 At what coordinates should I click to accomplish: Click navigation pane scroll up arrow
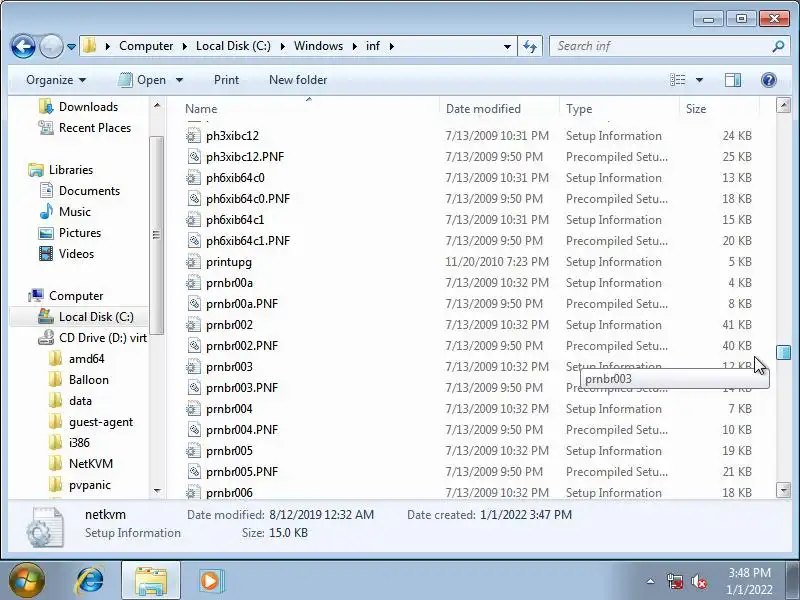tap(157, 106)
